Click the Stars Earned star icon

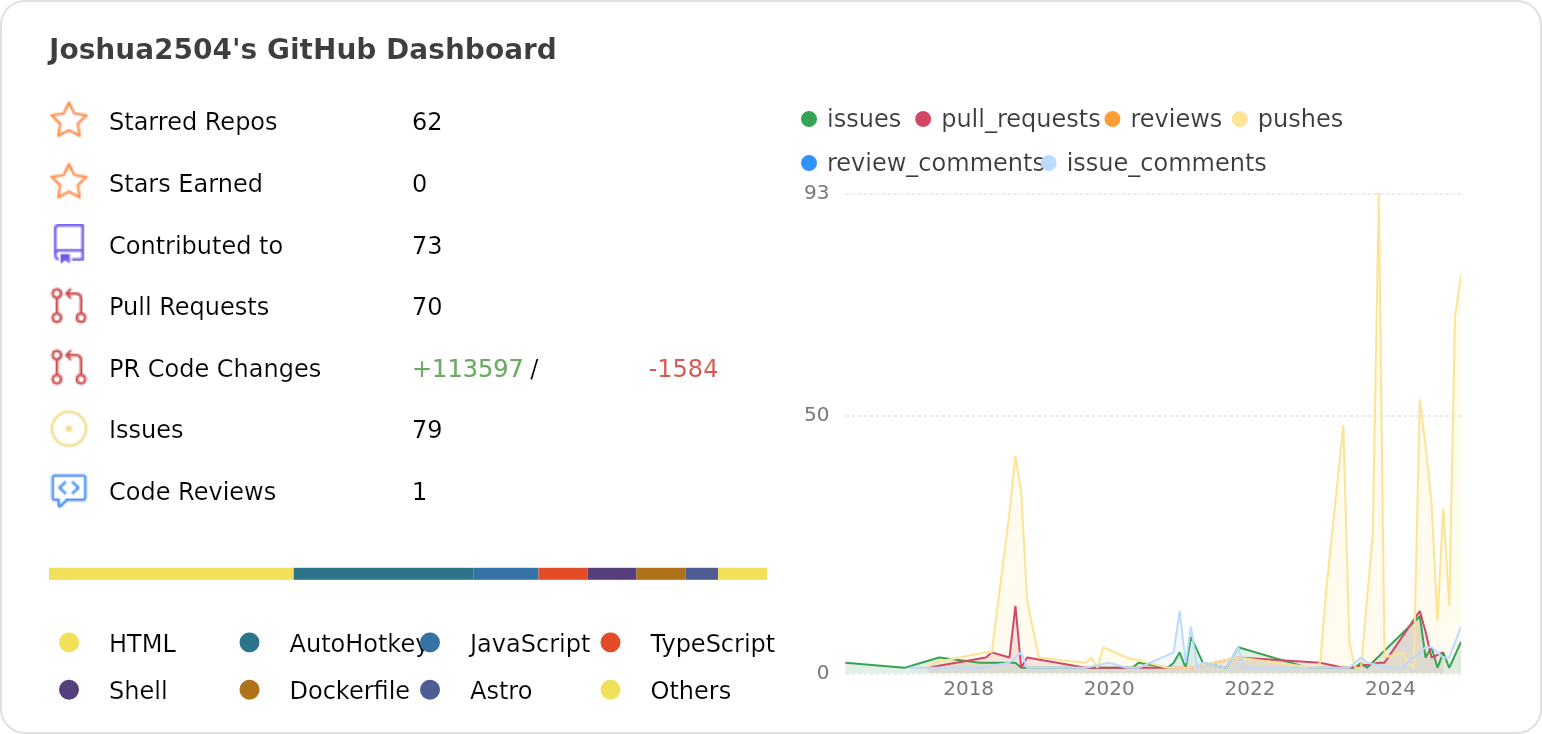click(x=69, y=183)
